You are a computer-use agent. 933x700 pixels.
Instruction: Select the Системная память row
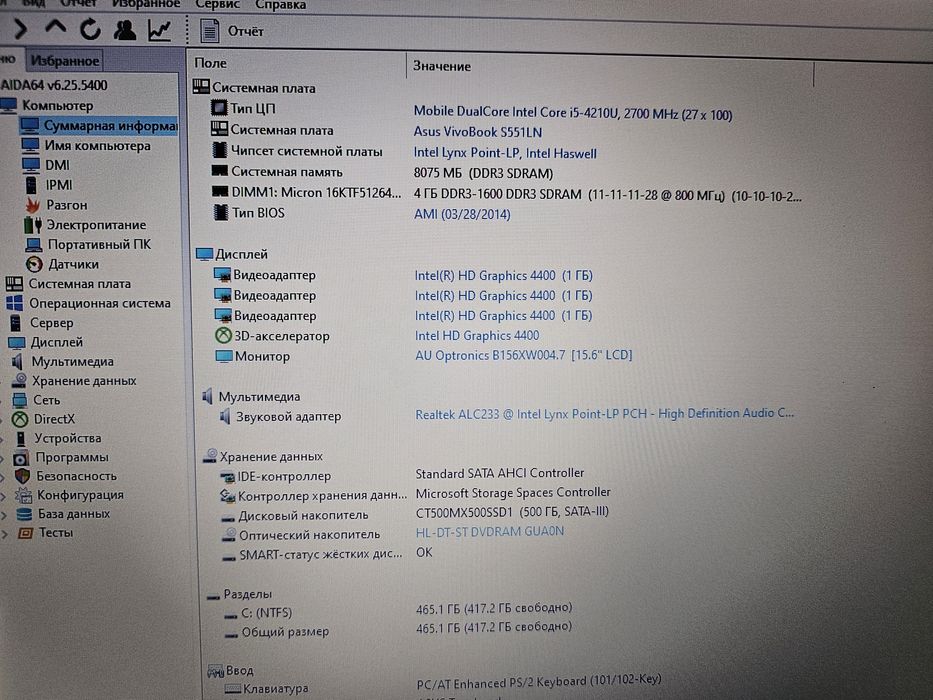pyautogui.click(x=381, y=172)
